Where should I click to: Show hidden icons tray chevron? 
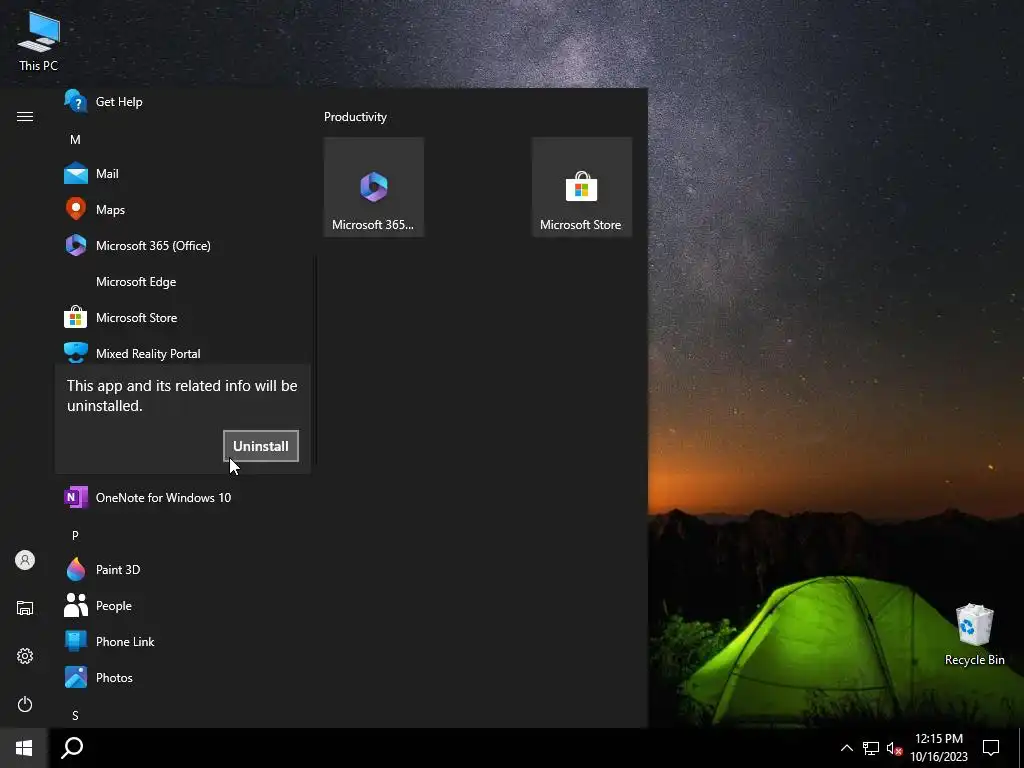tap(846, 748)
